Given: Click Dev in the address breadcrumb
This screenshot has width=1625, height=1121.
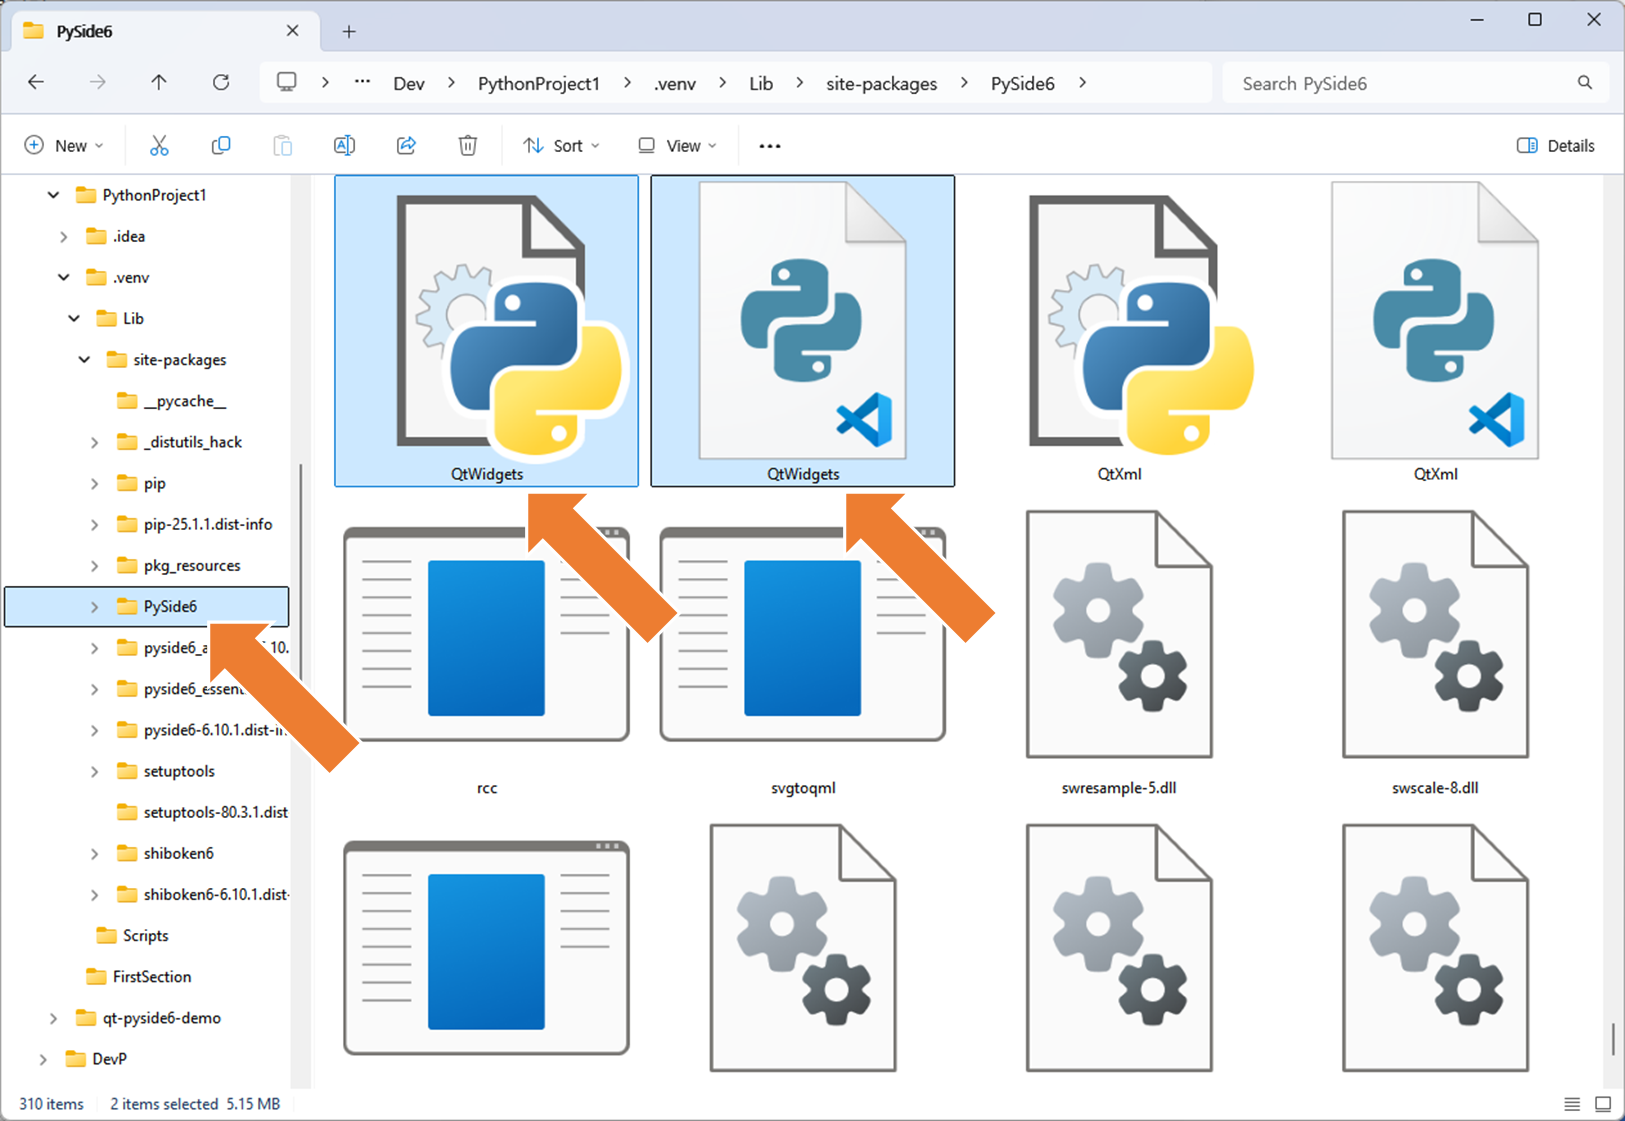Looking at the screenshot, I should click(409, 84).
